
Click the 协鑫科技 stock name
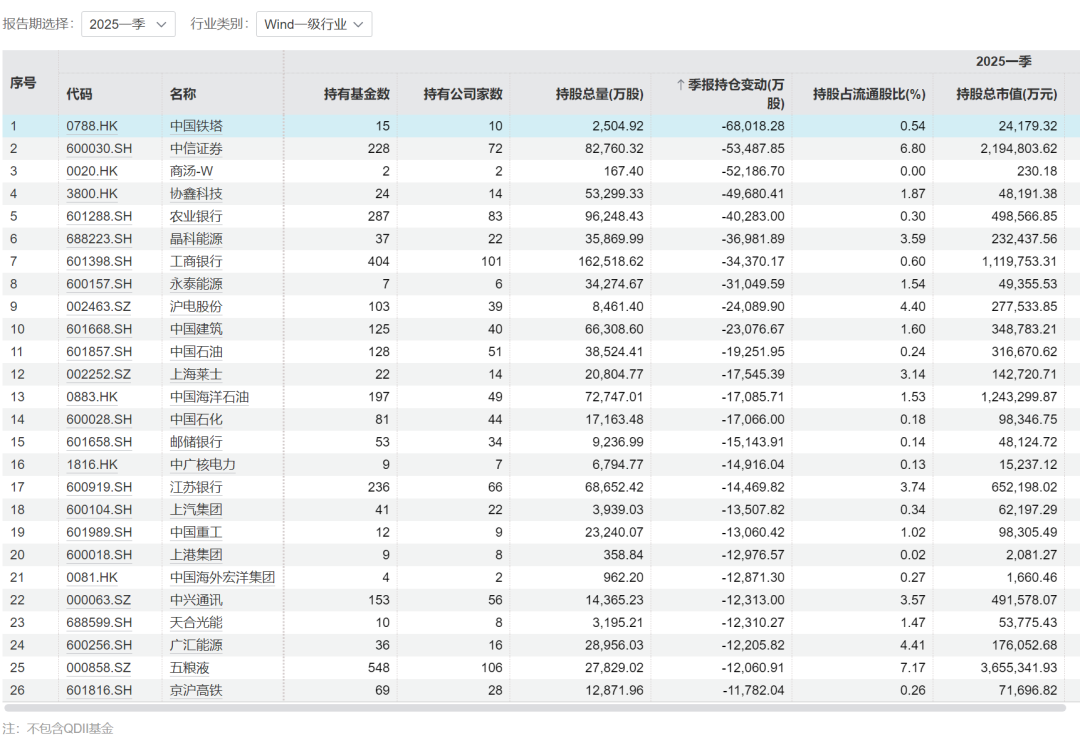coord(196,194)
